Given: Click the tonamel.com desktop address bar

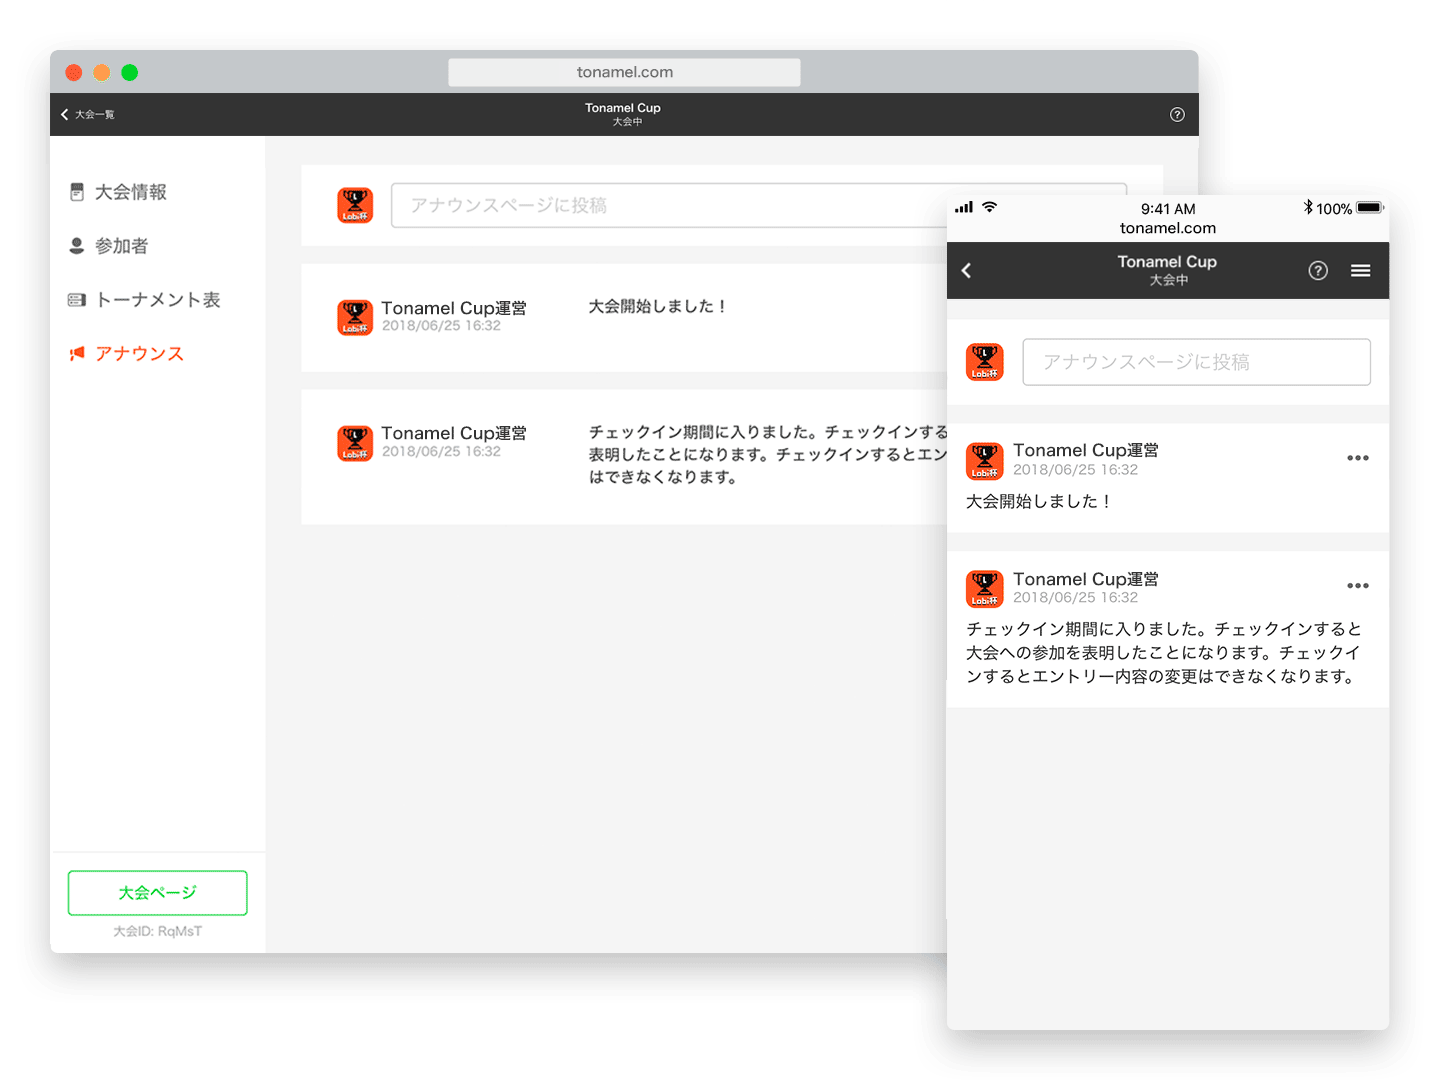Looking at the screenshot, I should point(624,72).
